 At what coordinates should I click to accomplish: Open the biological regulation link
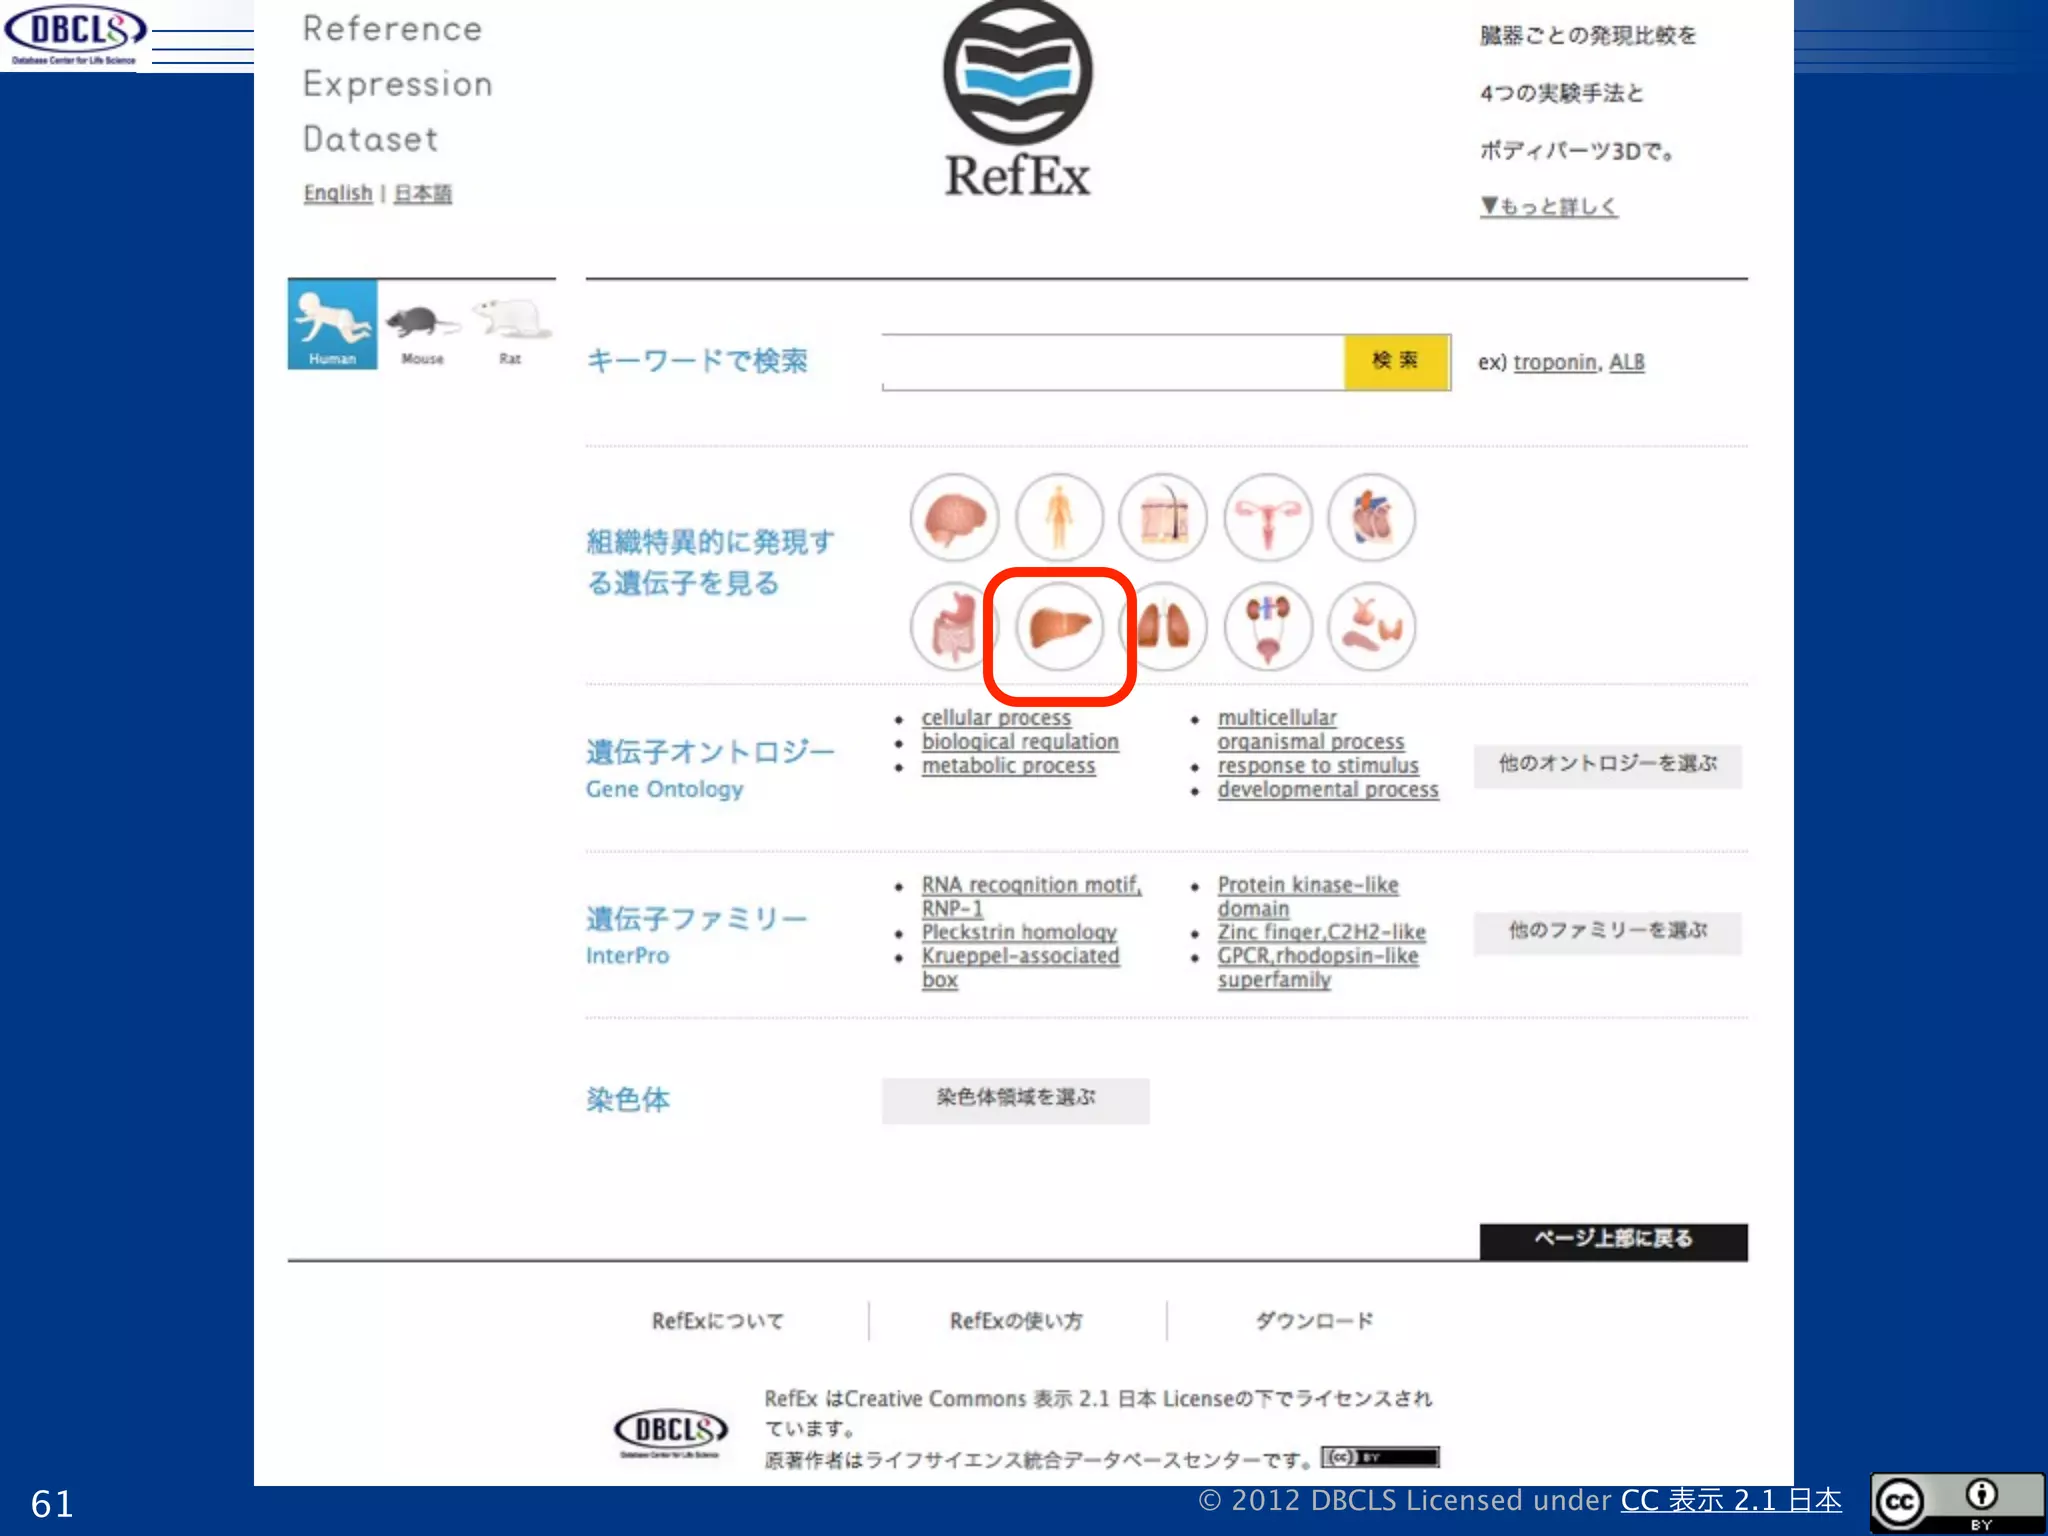pyautogui.click(x=1020, y=742)
